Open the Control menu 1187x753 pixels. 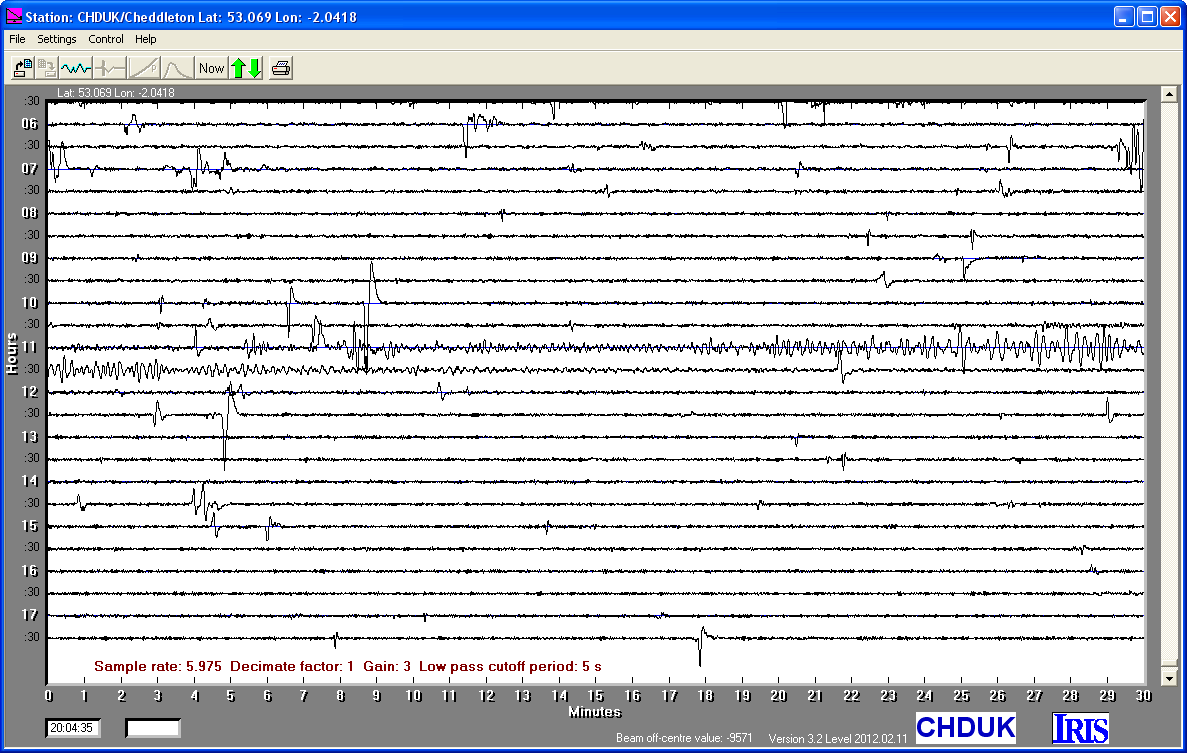pos(106,39)
